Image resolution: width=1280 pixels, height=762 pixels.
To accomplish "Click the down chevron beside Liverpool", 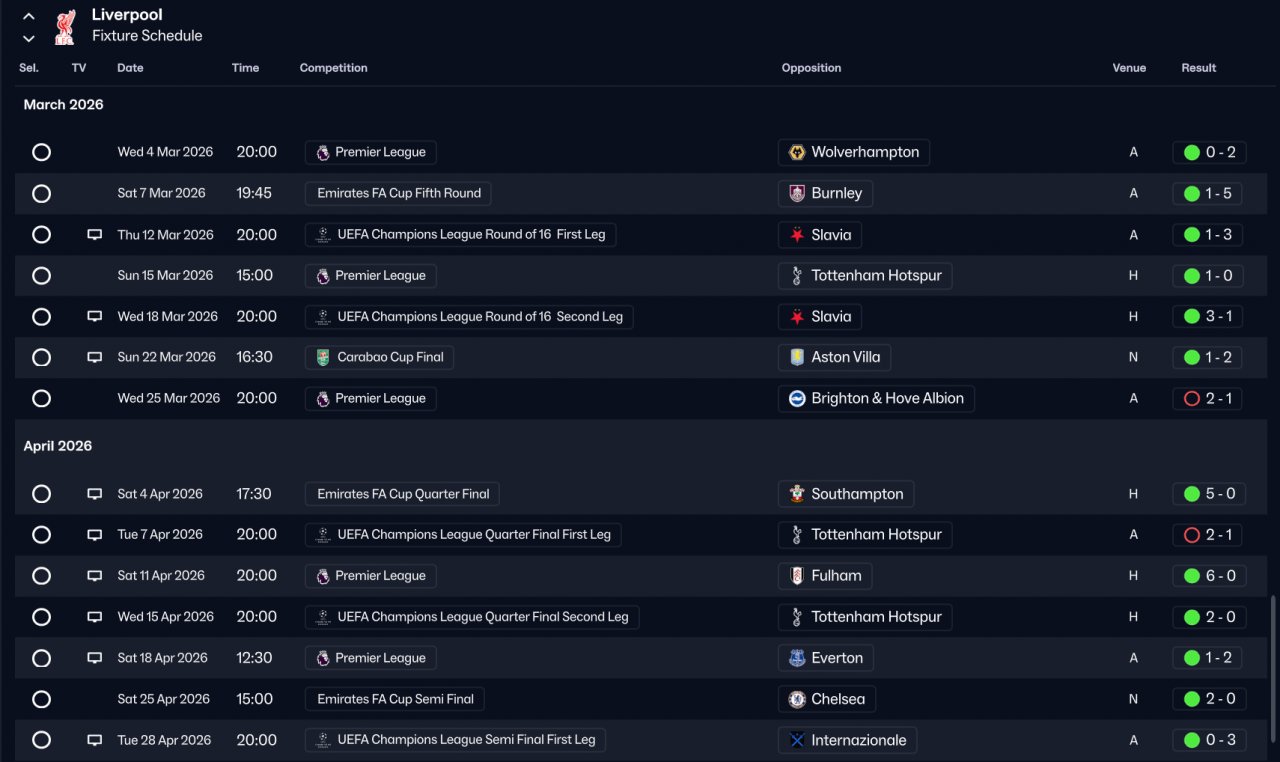I will [29, 39].
